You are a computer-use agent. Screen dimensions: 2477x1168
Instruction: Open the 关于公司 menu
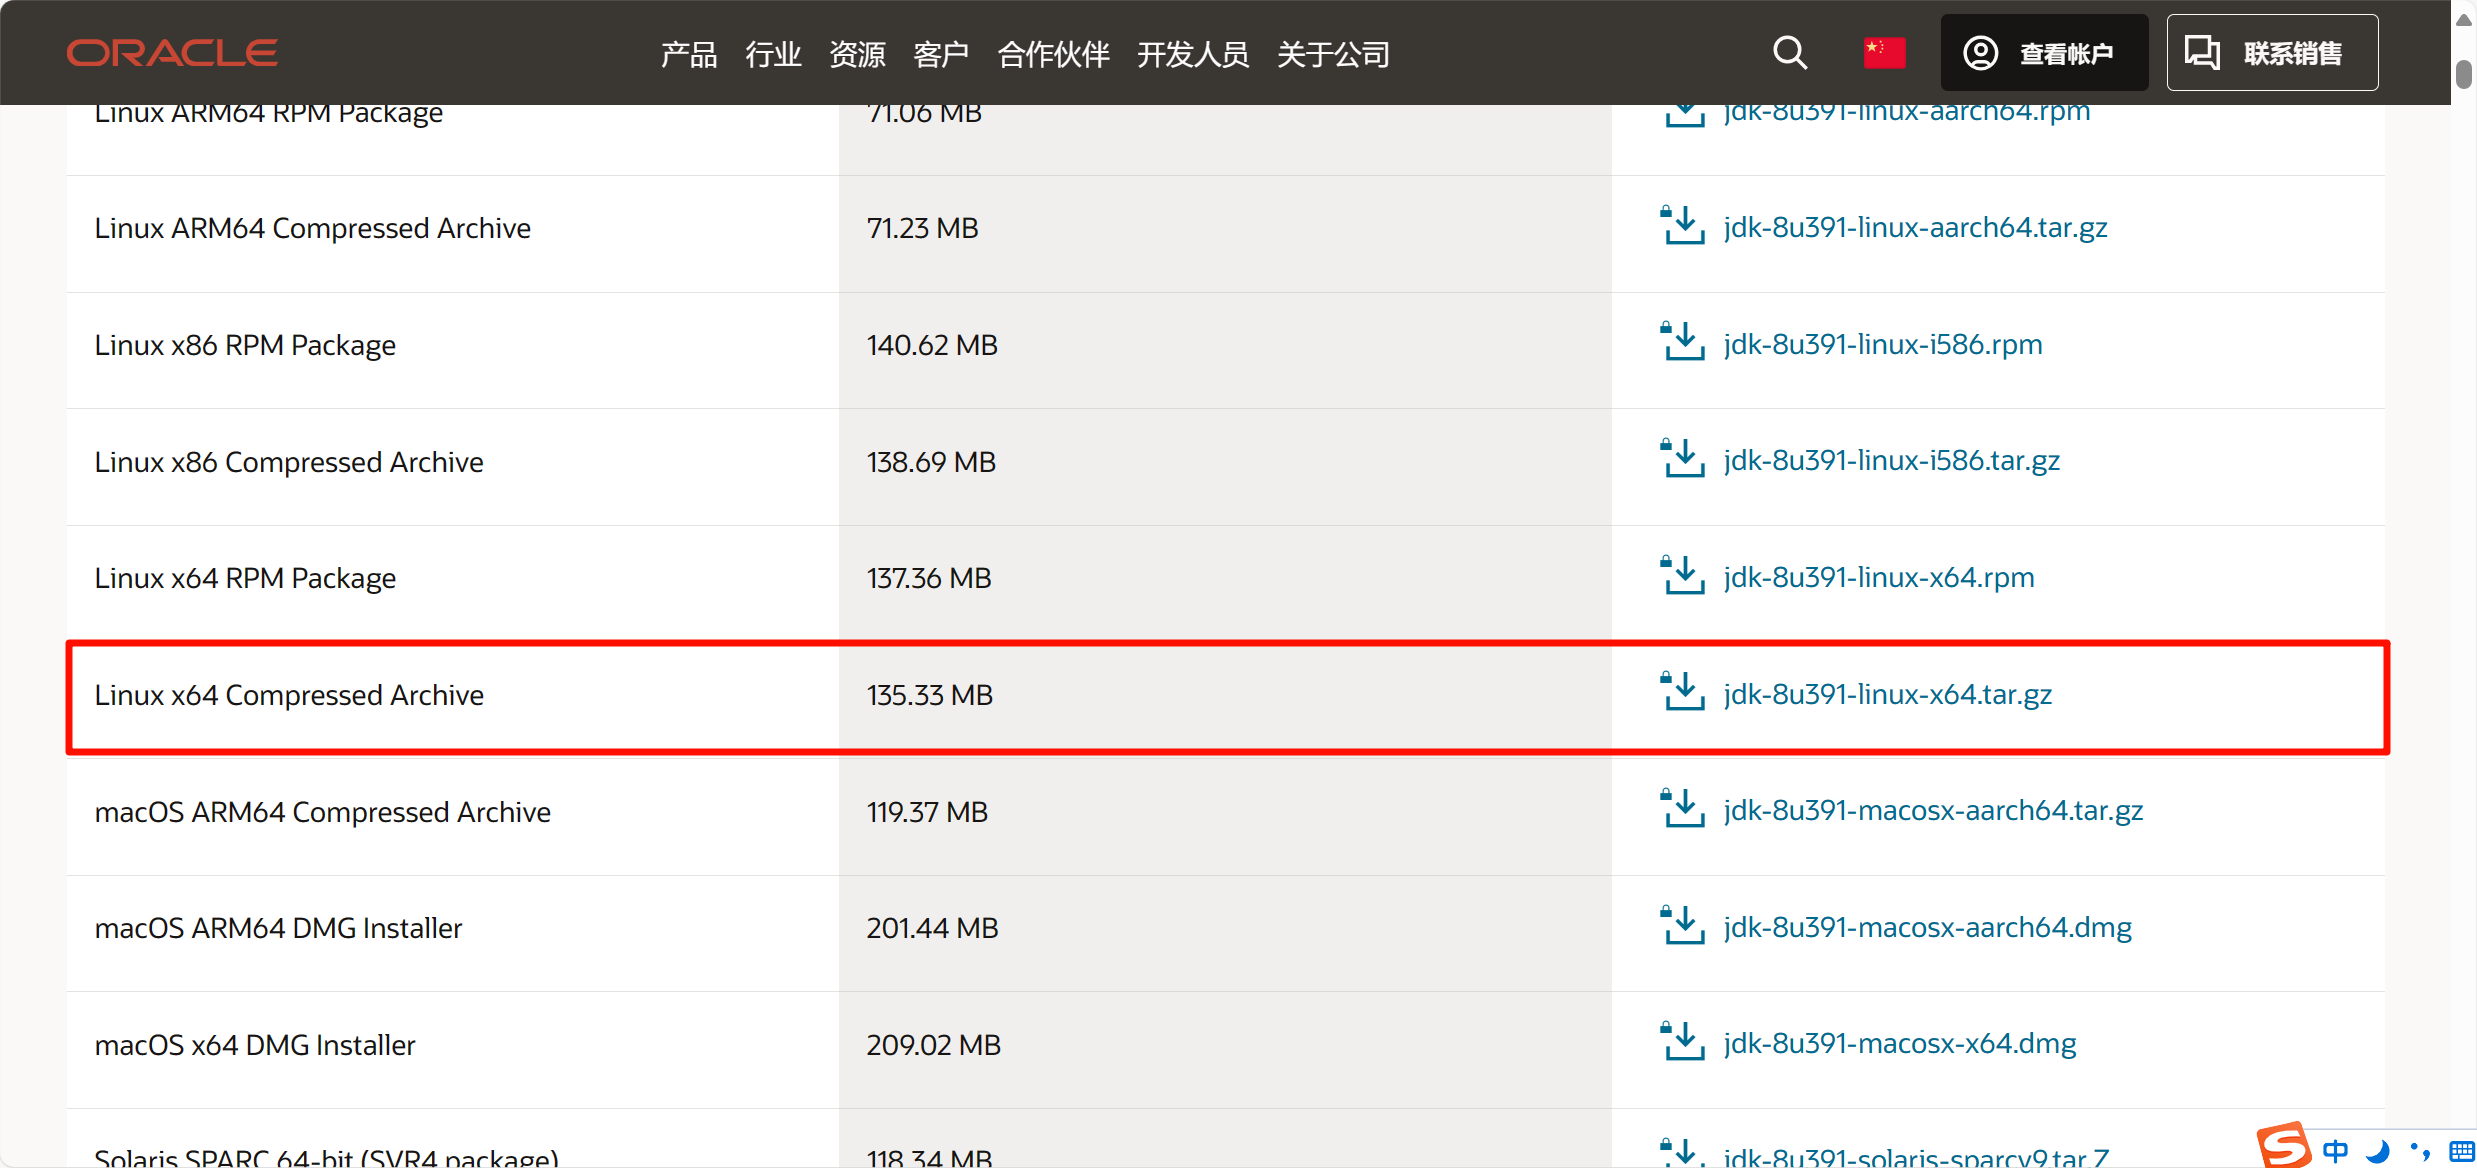click(1333, 54)
